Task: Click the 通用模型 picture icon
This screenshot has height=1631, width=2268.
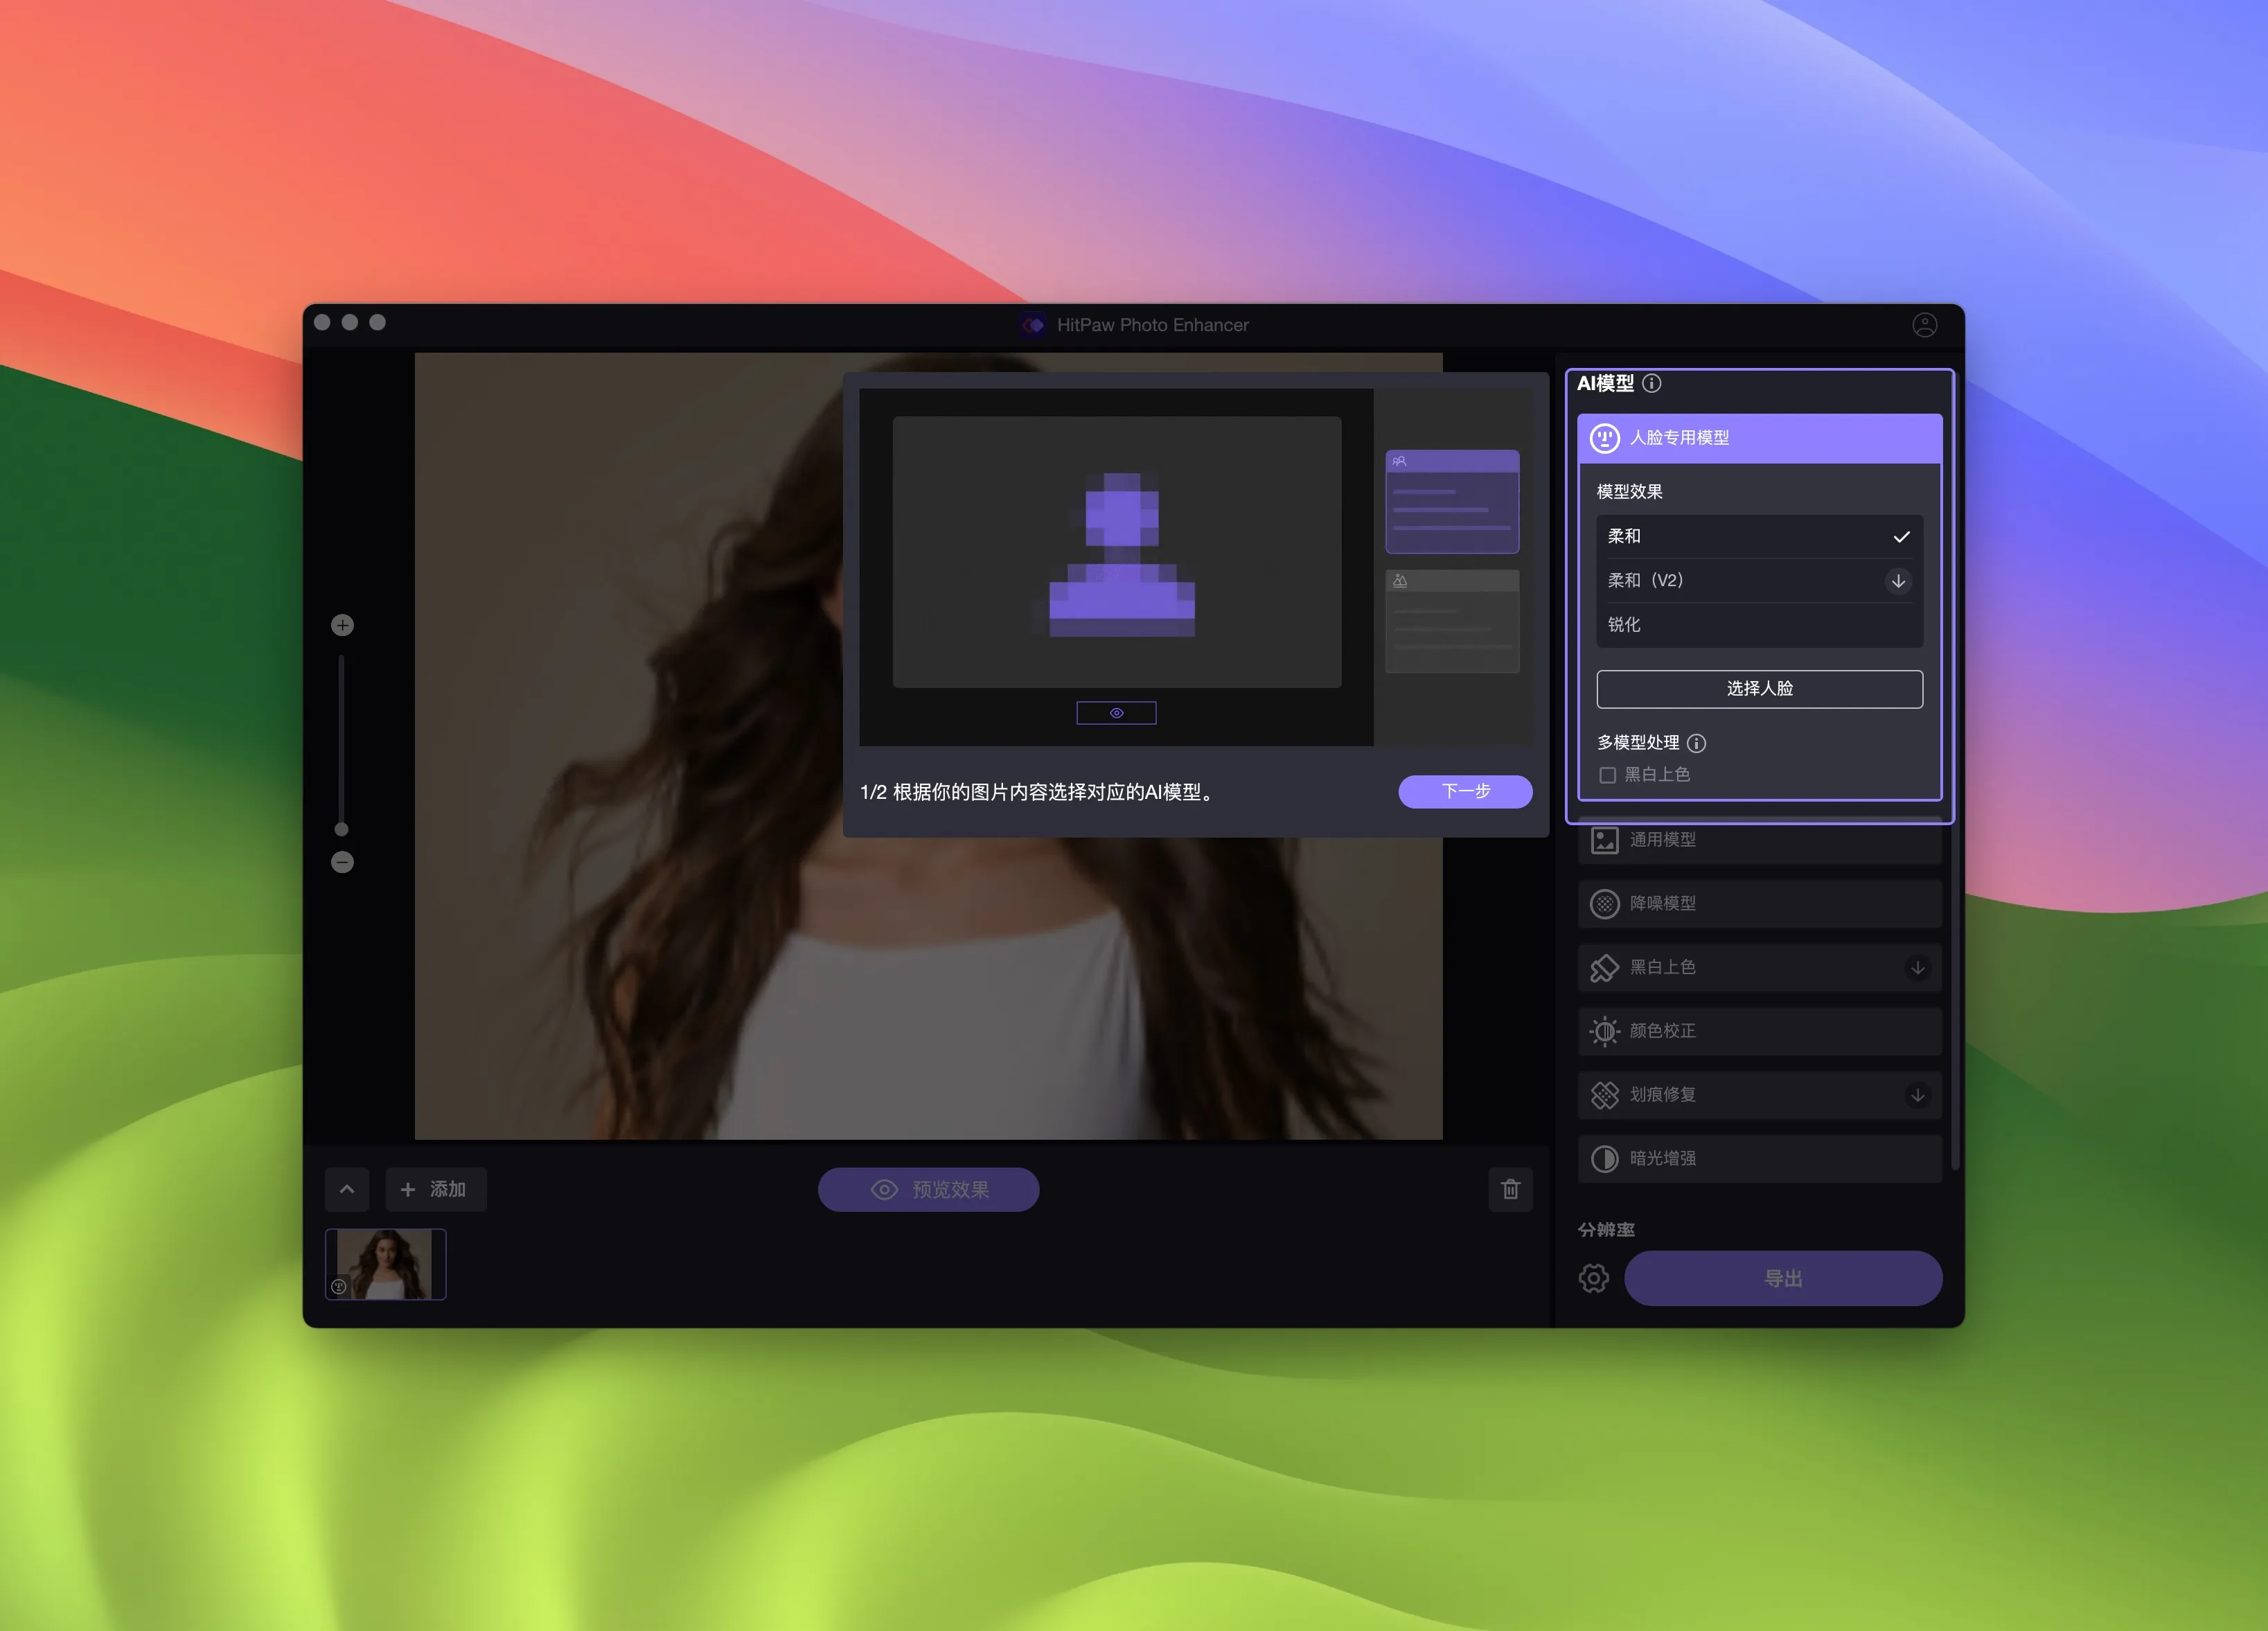Action: pyautogui.click(x=1604, y=840)
